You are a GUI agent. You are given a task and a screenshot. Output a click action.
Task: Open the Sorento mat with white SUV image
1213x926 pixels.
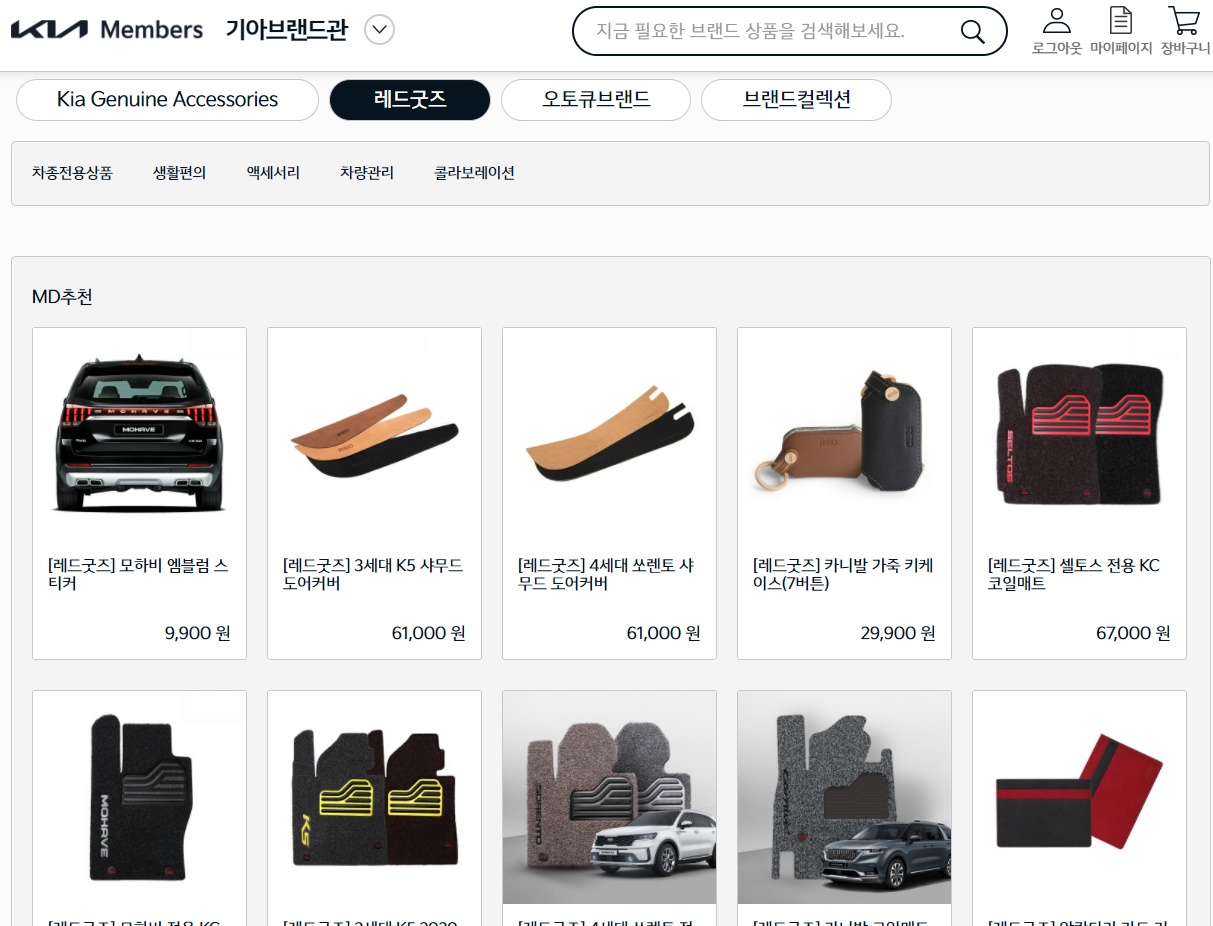click(x=609, y=797)
